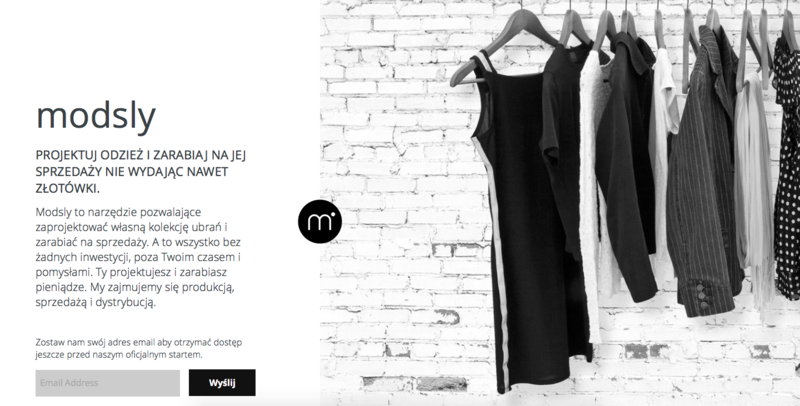Submit the form with the Wyślij button
800x406 pixels.
click(x=222, y=383)
